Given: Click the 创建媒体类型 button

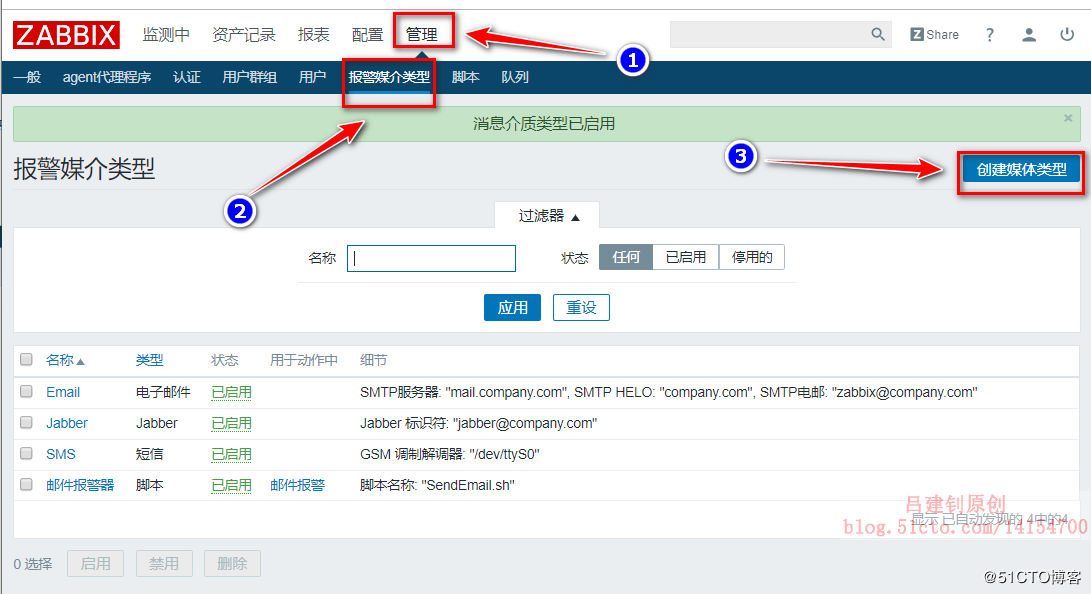Looking at the screenshot, I should tap(1021, 170).
